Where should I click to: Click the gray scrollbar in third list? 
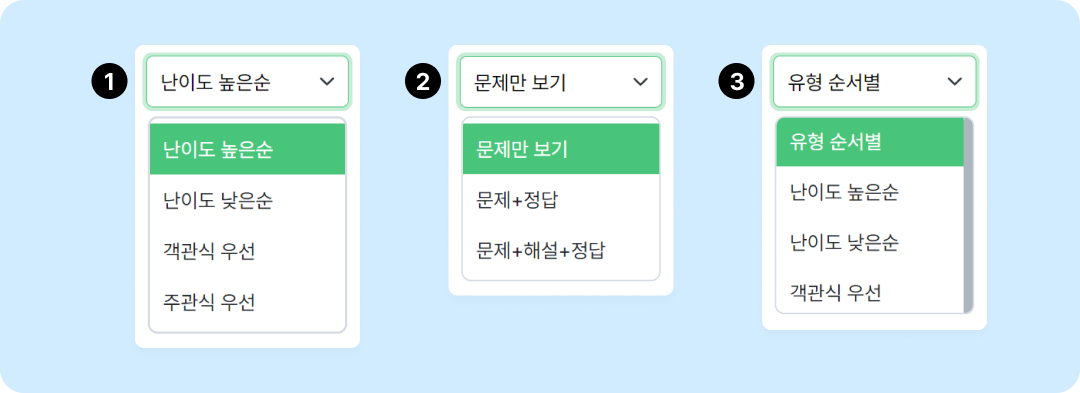point(968,215)
